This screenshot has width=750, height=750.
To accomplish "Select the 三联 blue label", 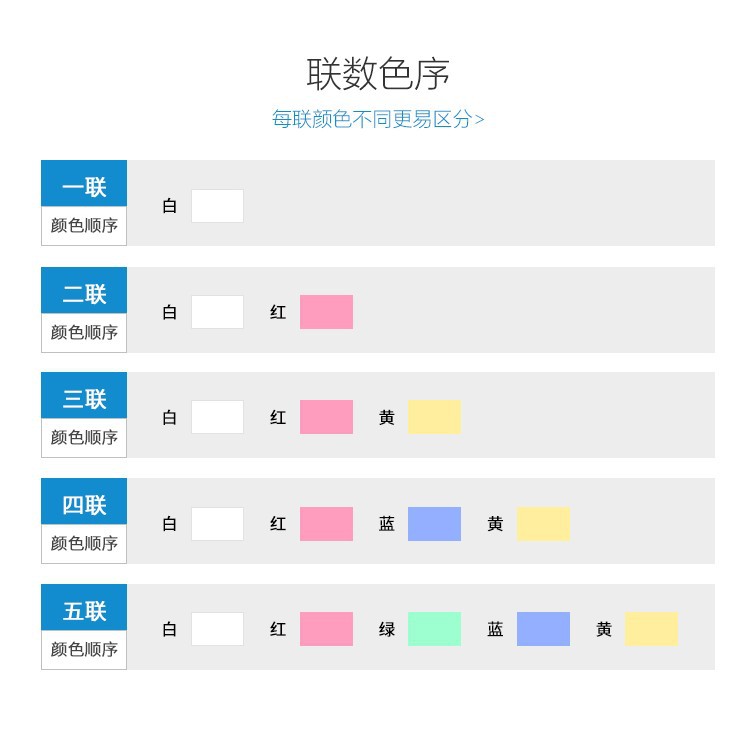I will click(x=84, y=395).
